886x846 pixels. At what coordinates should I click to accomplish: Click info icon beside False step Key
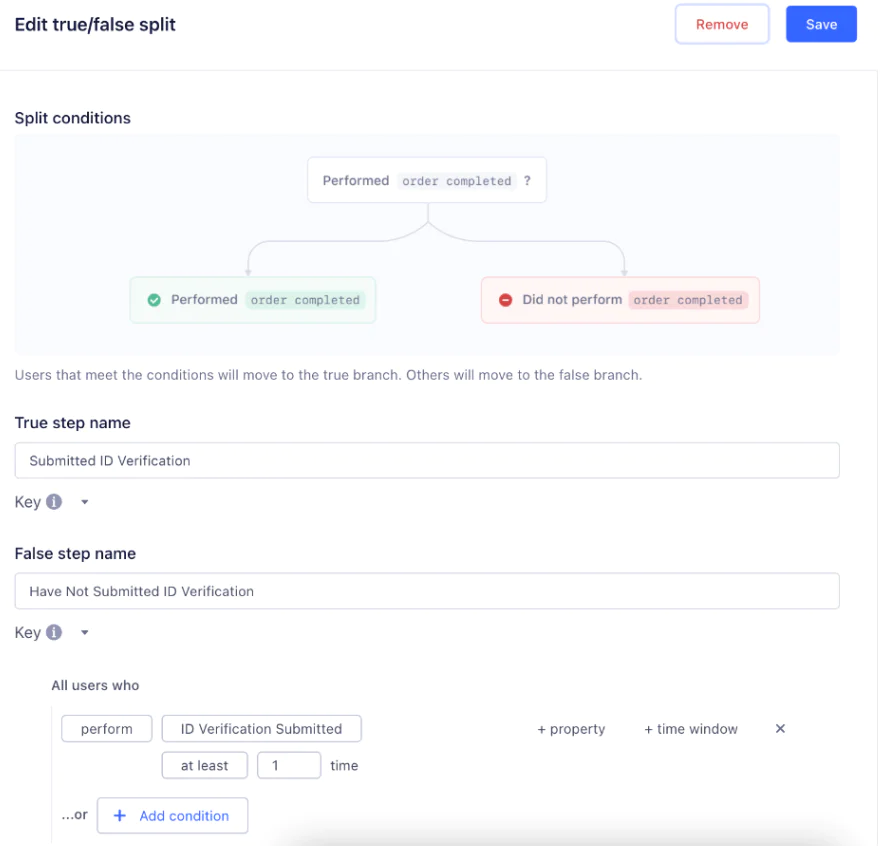point(54,632)
